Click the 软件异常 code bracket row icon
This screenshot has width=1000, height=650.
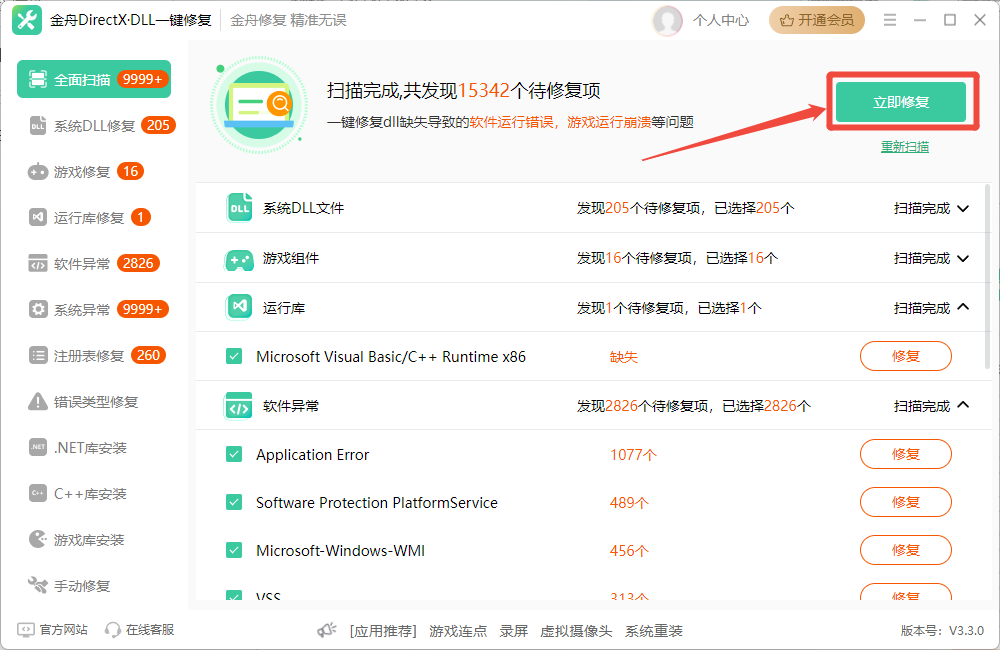pos(239,406)
